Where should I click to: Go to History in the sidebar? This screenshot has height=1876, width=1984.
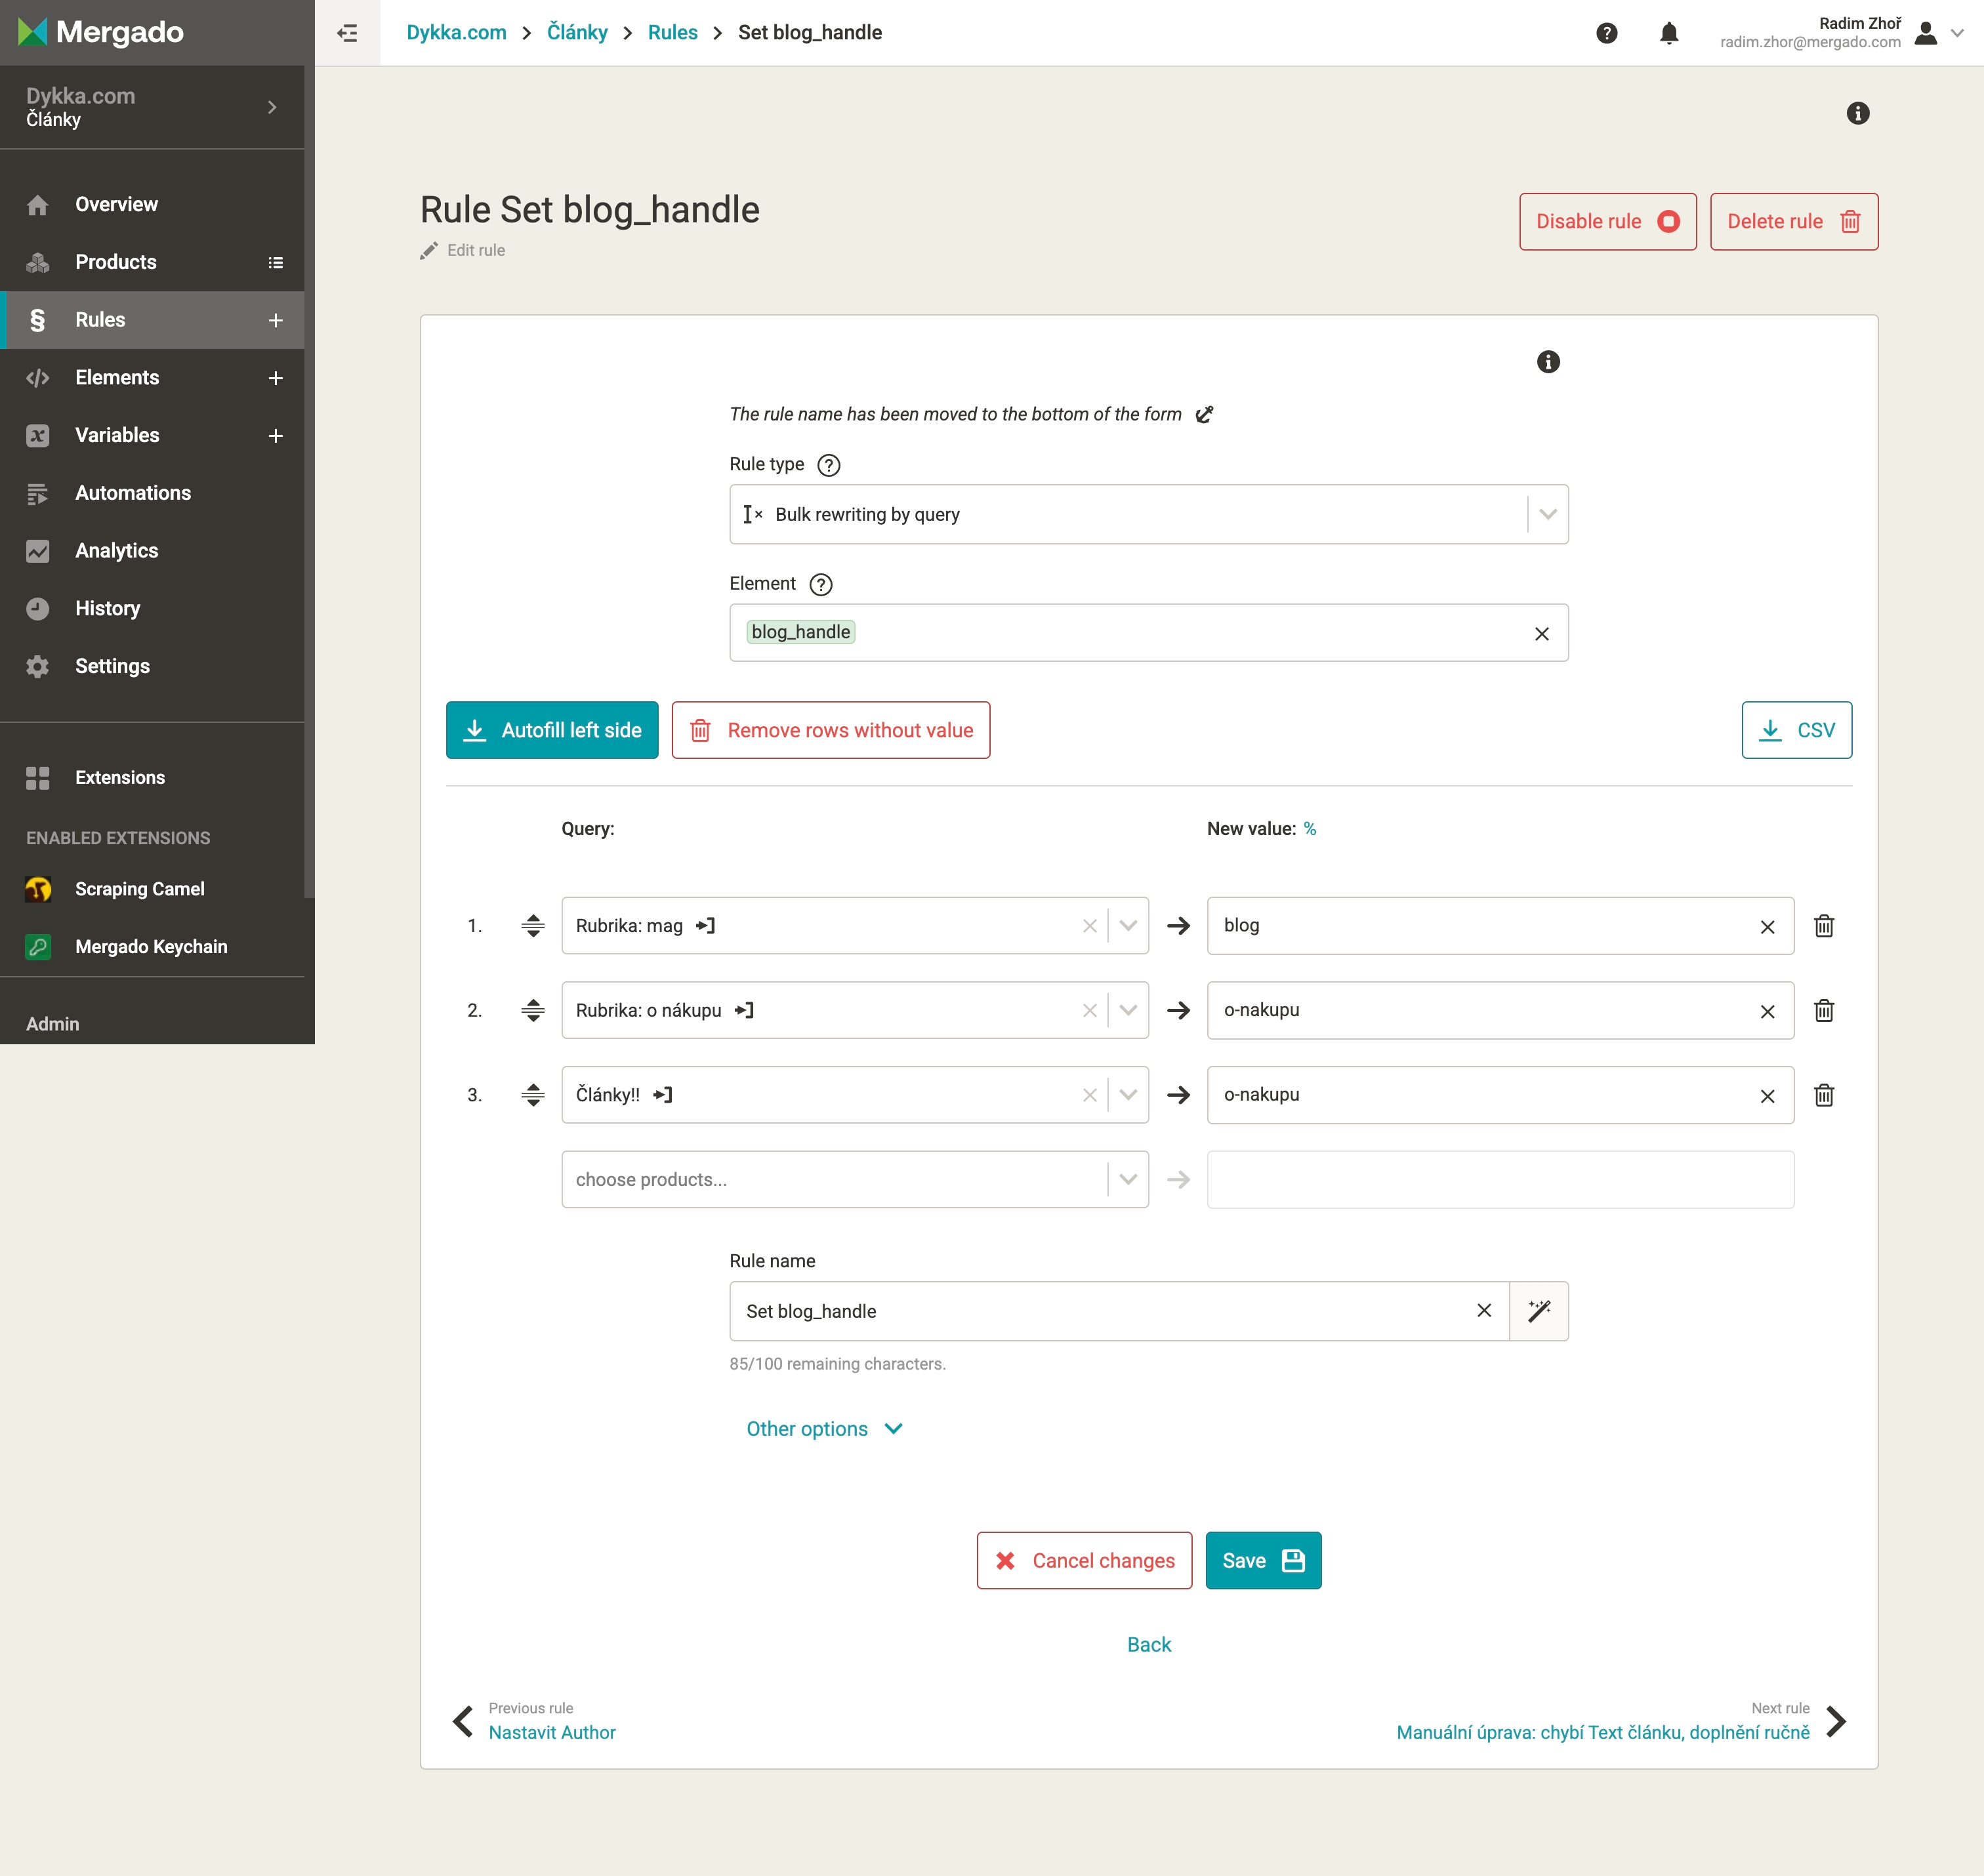coord(107,609)
